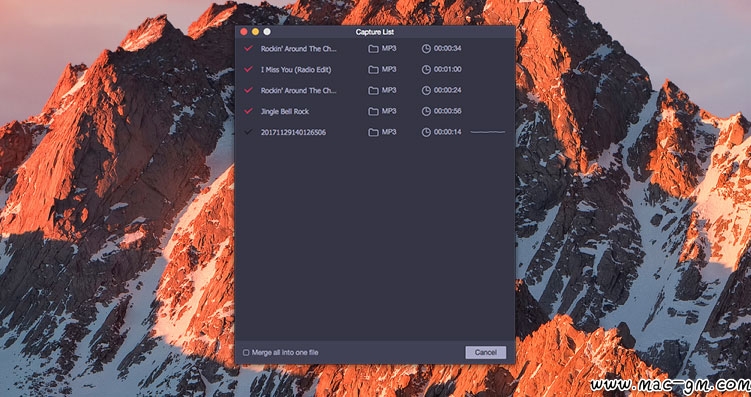Open folder icon for 20171129140126506 recording
Screen dimensions: 751x397
click(373, 133)
